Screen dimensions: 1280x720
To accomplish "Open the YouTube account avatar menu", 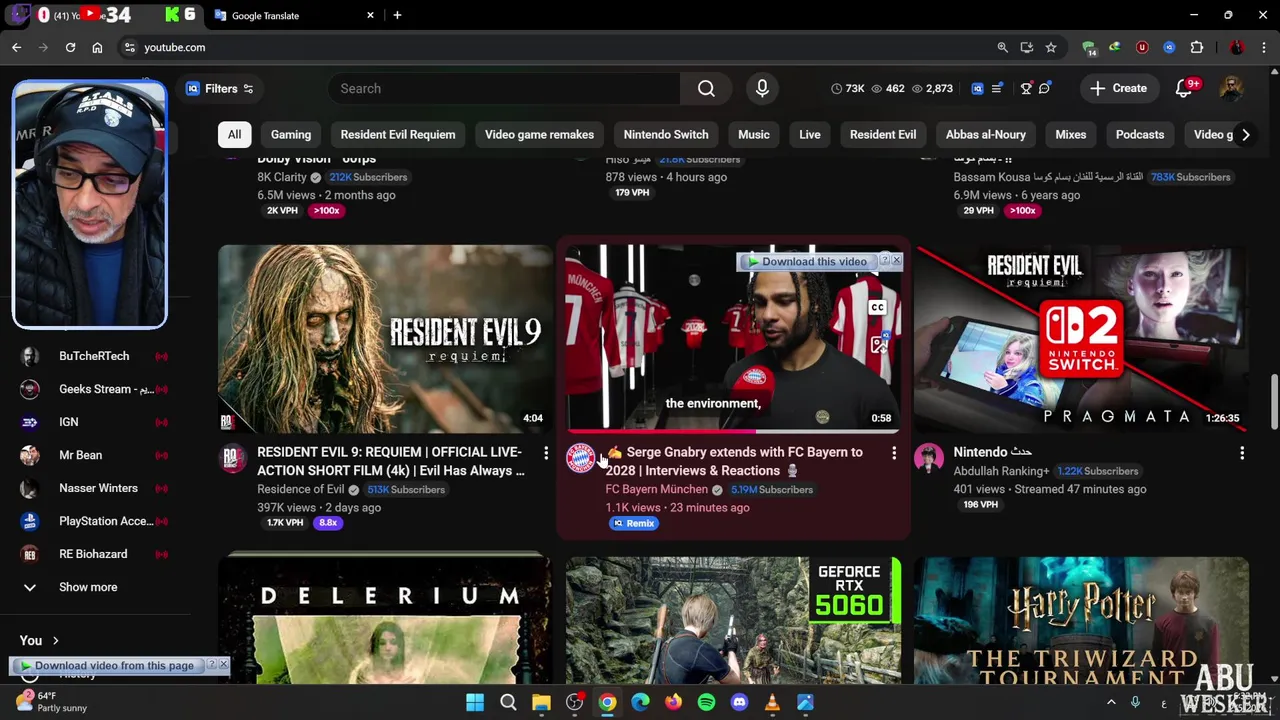I will 1232,88.
